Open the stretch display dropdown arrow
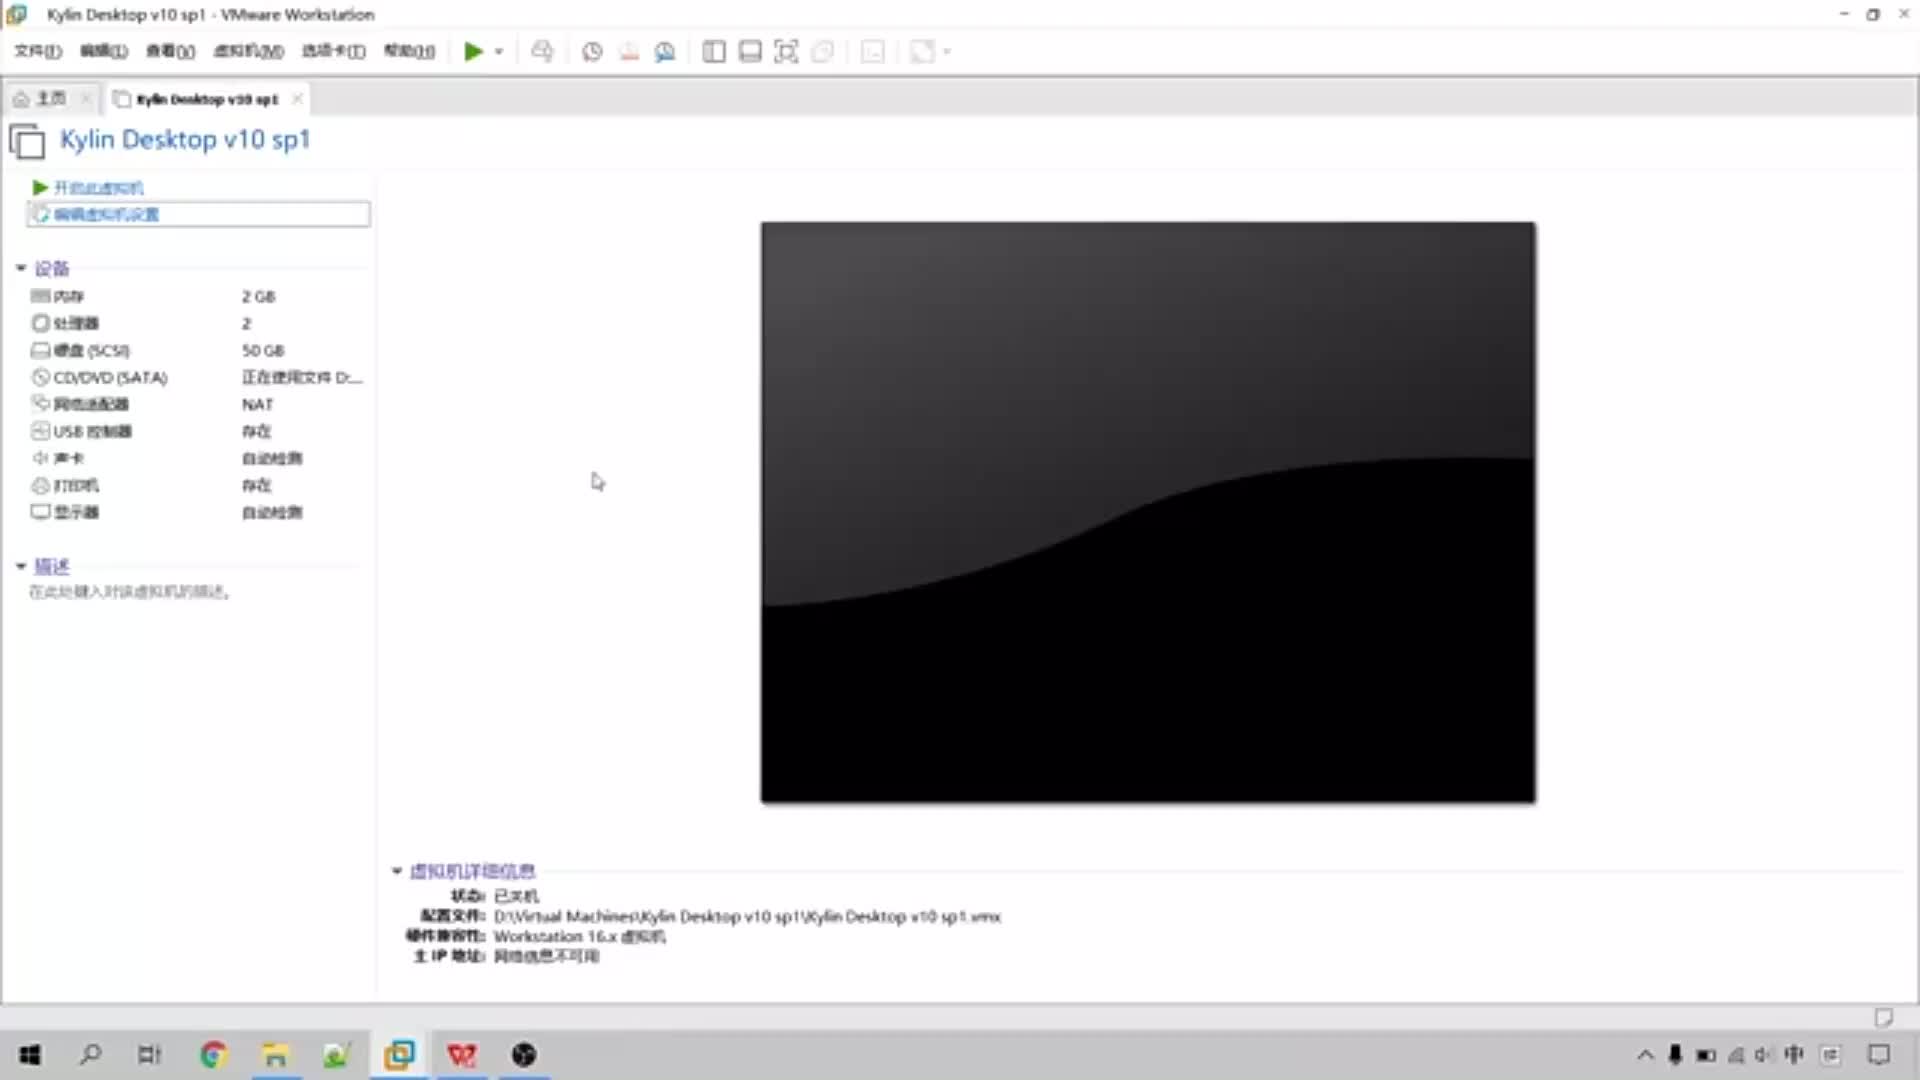Screen dimensions: 1920x1080 pos(947,51)
